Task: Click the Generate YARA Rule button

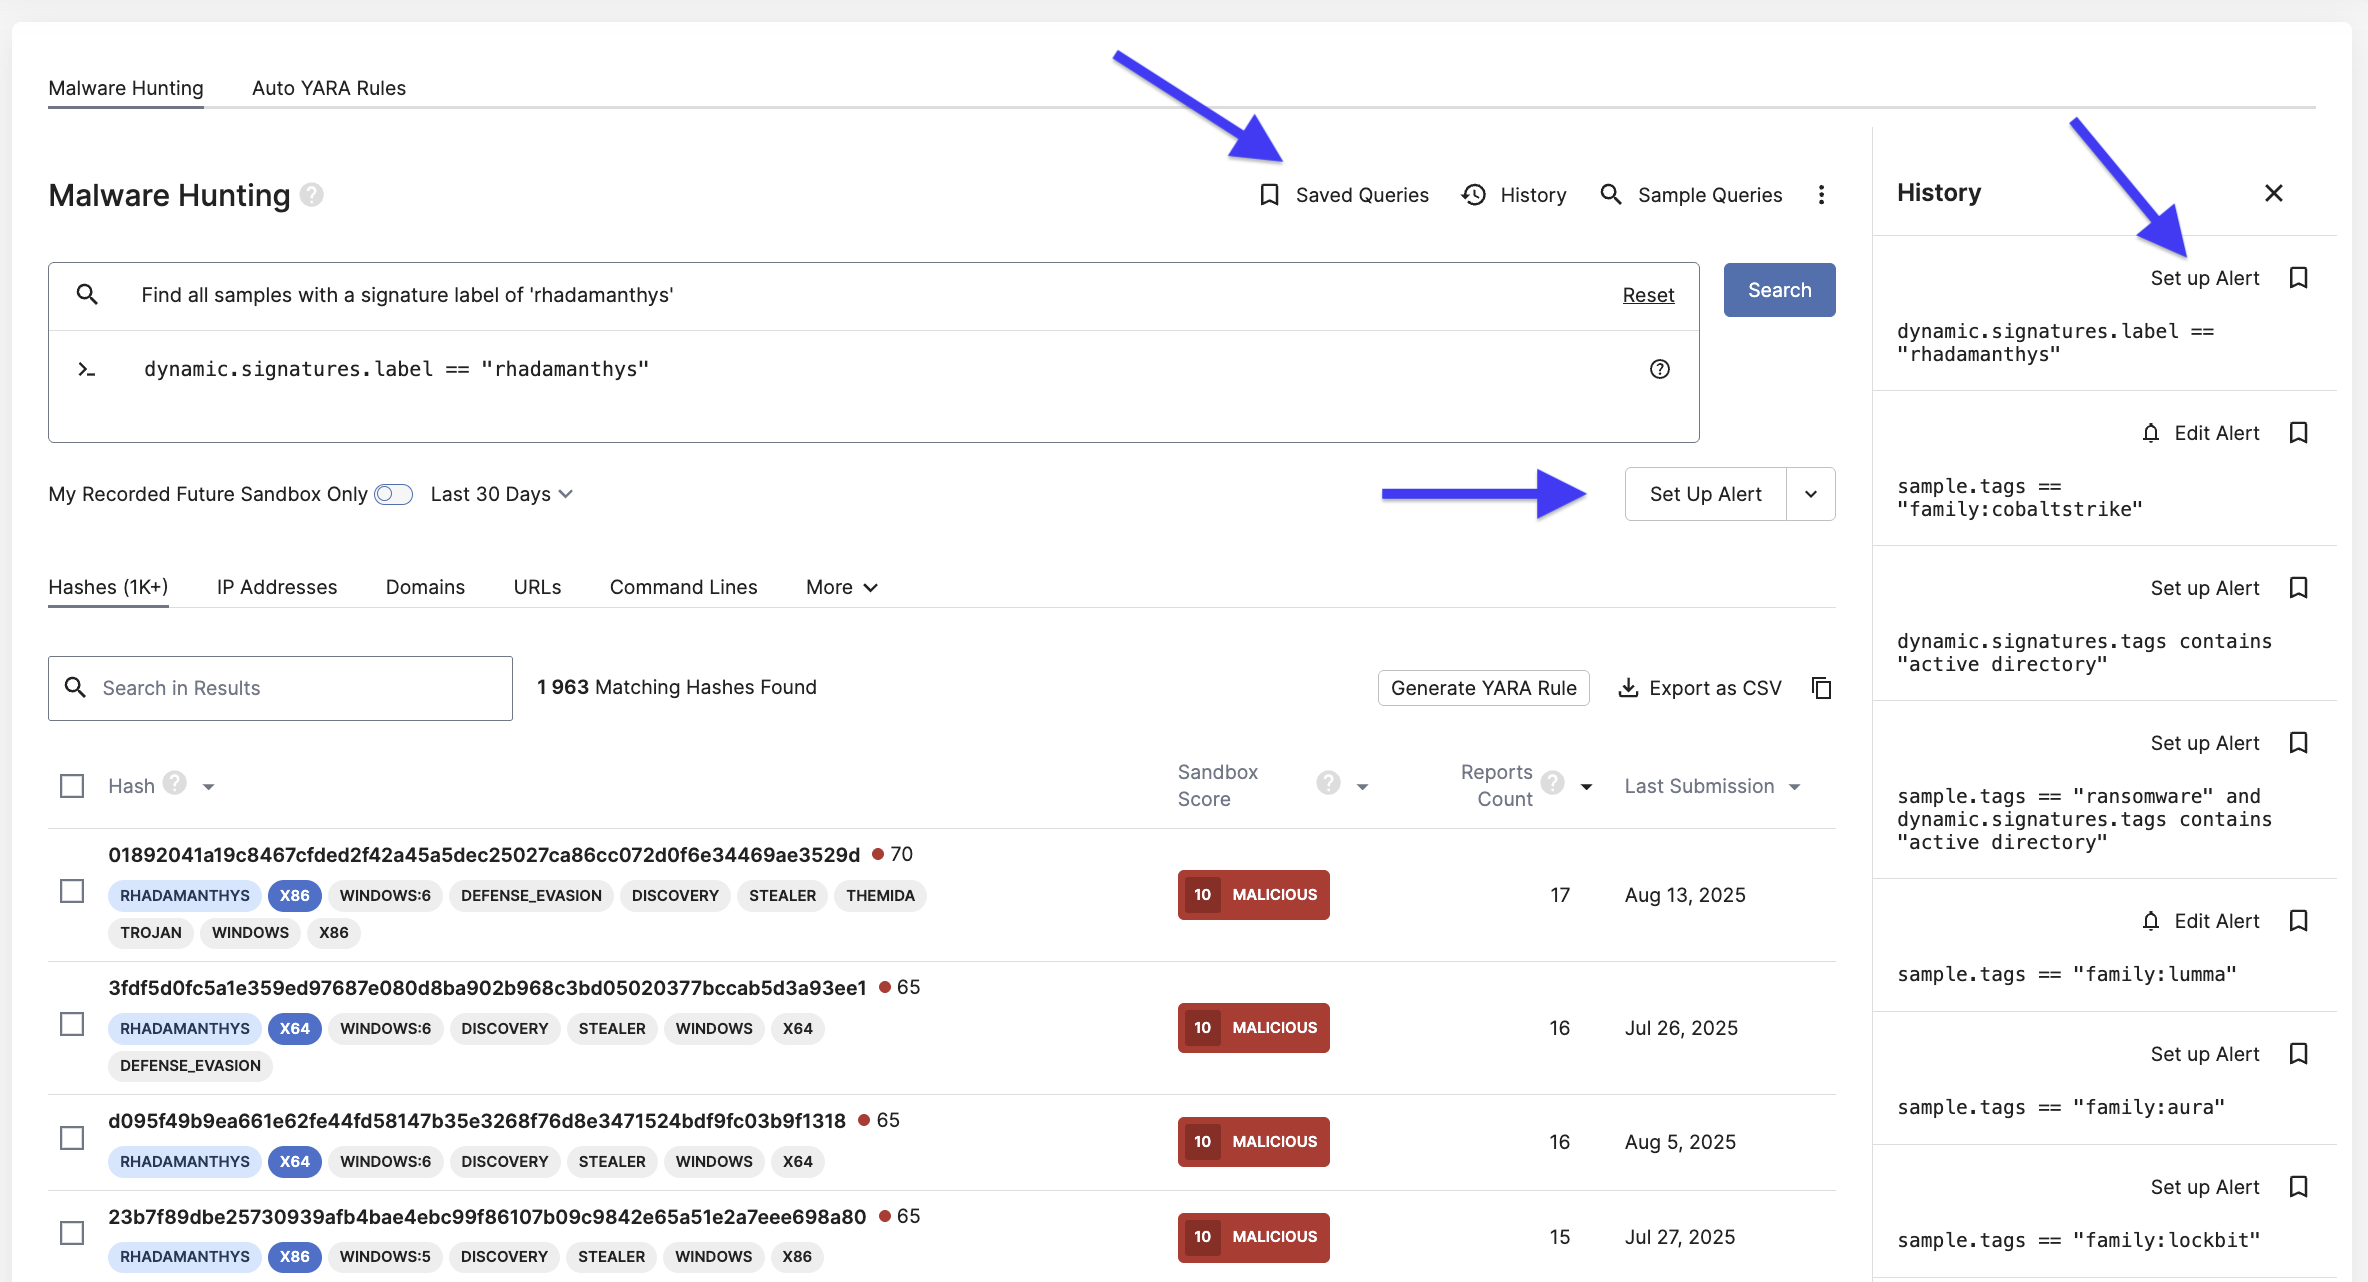Action: 1483,688
